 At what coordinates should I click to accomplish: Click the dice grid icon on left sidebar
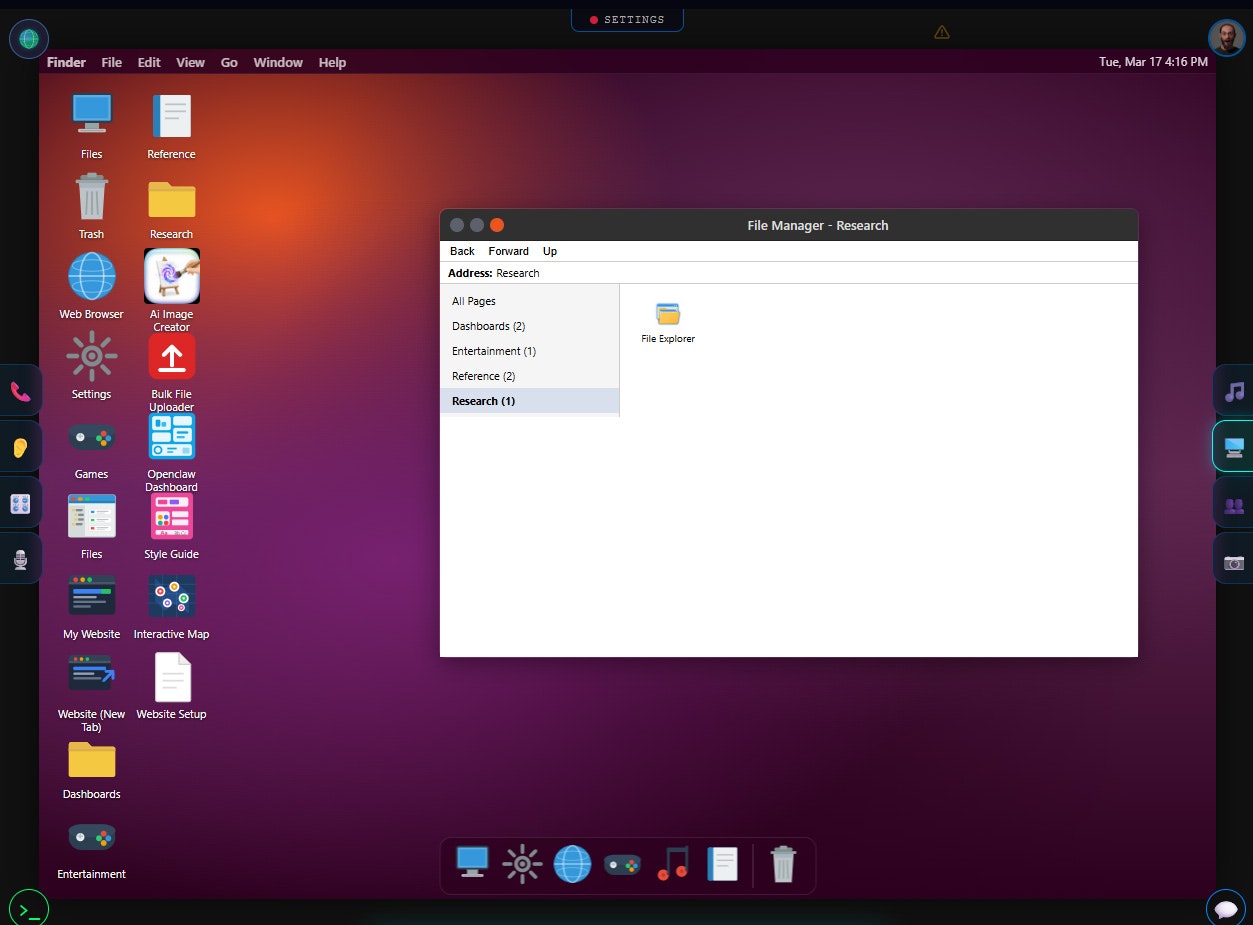tap(20, 503)
